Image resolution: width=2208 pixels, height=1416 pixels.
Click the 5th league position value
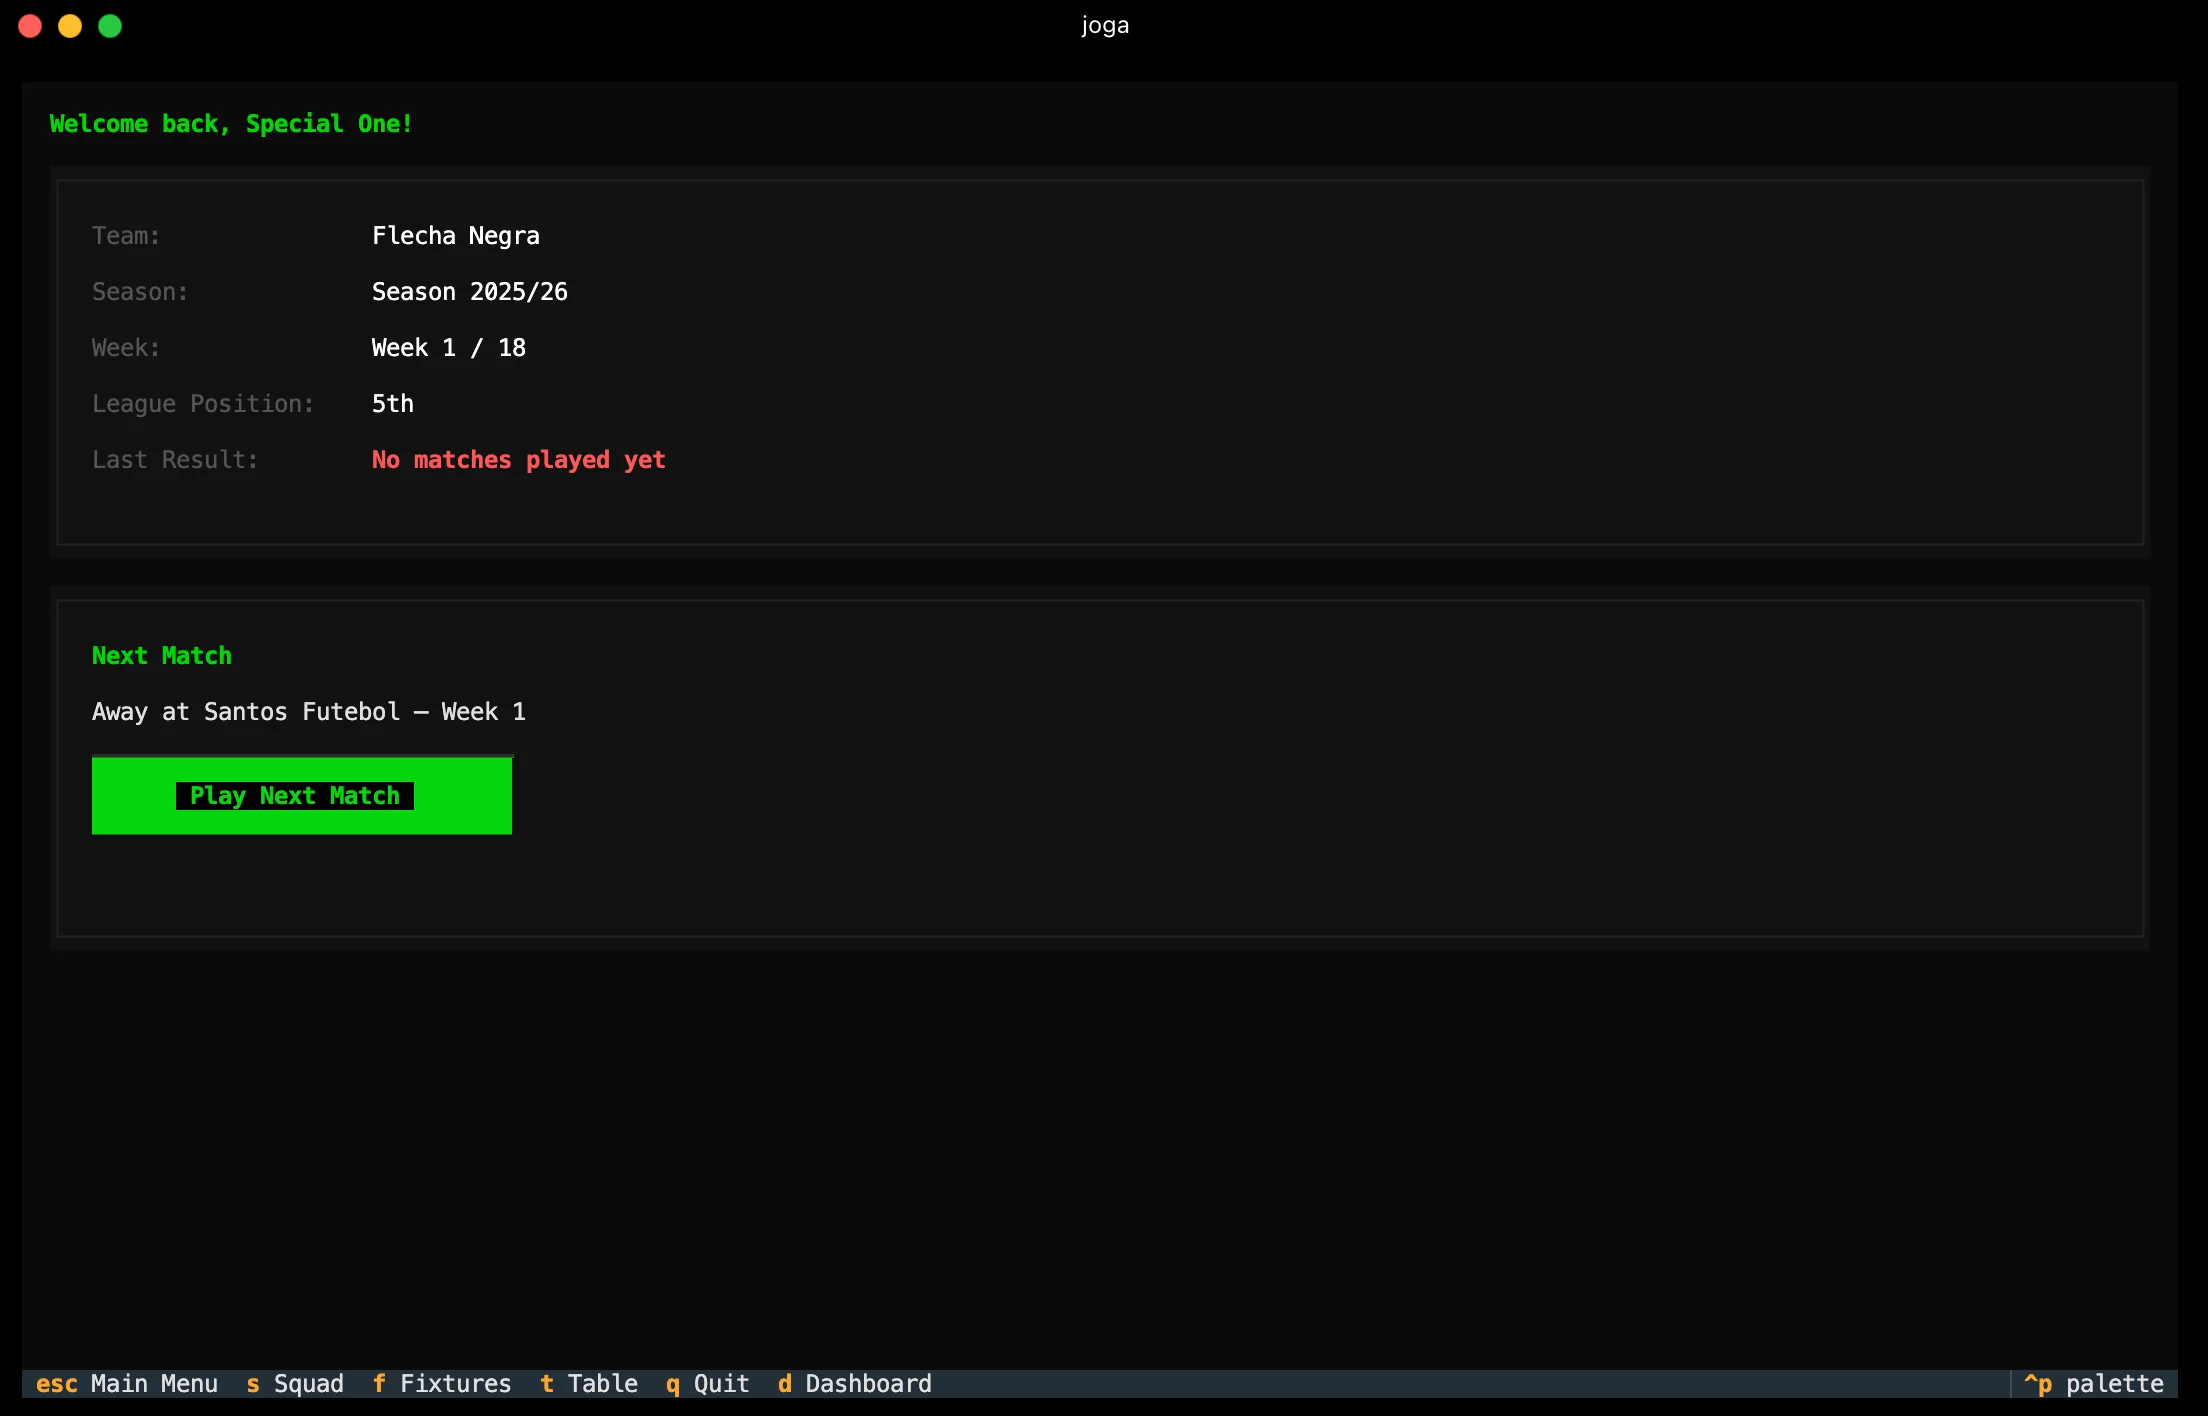click(x=393, y=404)
